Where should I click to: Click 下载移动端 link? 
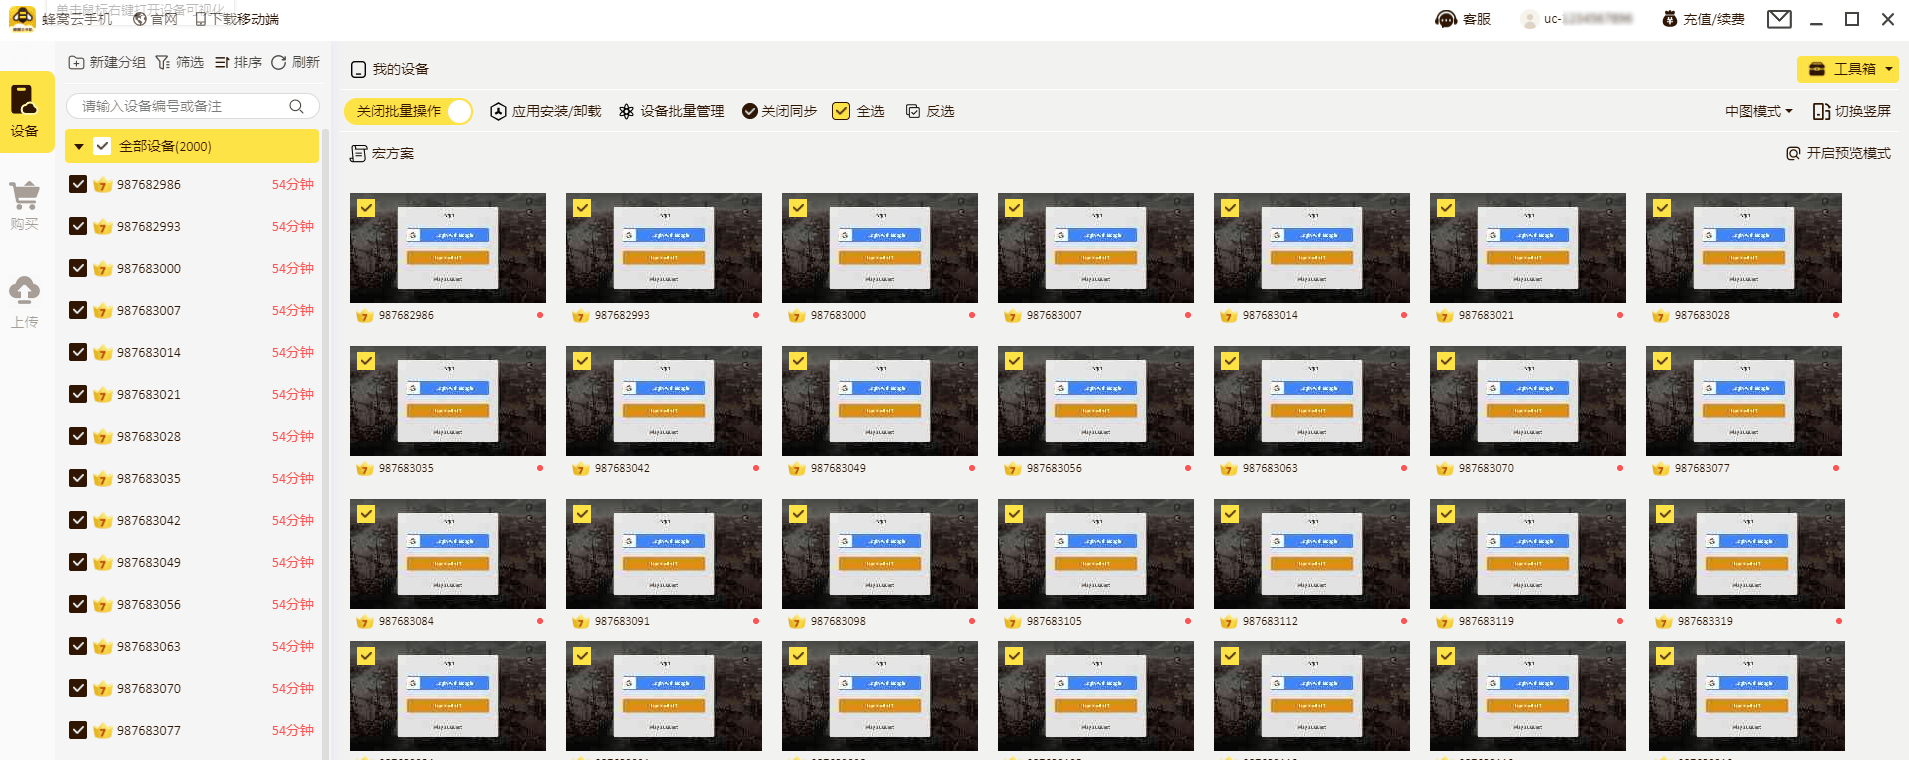(237, 19)
